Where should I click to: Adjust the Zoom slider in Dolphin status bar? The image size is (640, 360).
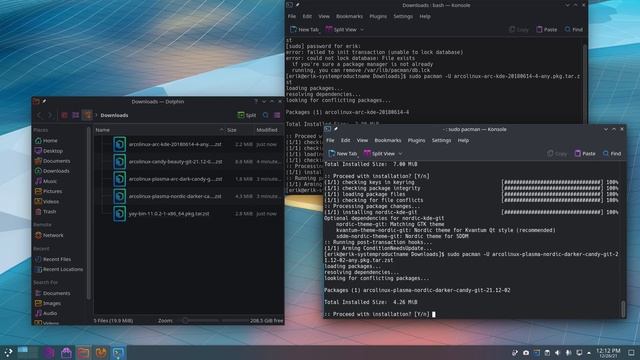[x=215, y=321]
